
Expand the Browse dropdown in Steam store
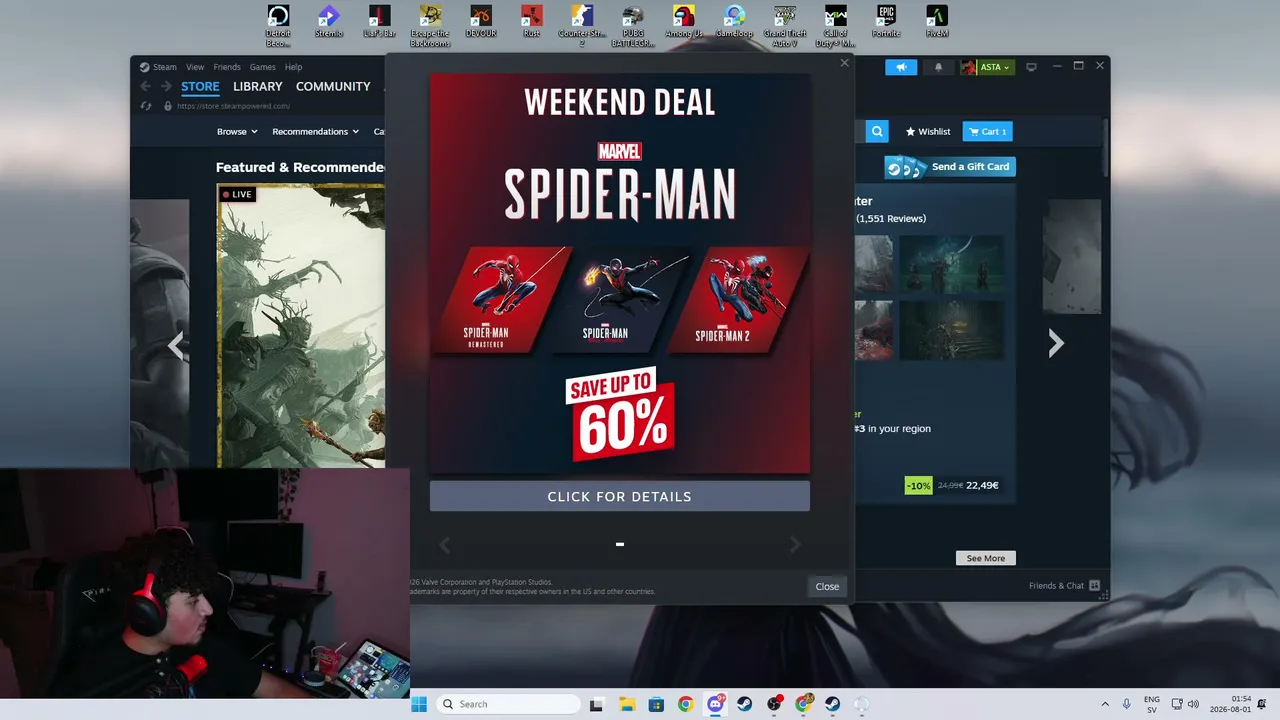coord(237,131)
